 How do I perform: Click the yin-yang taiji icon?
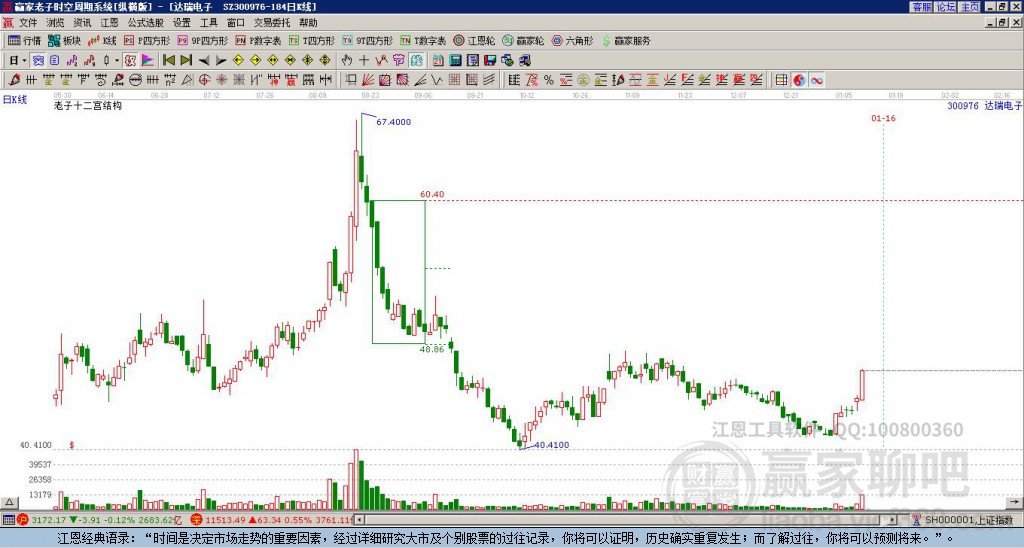coord(799,80)
